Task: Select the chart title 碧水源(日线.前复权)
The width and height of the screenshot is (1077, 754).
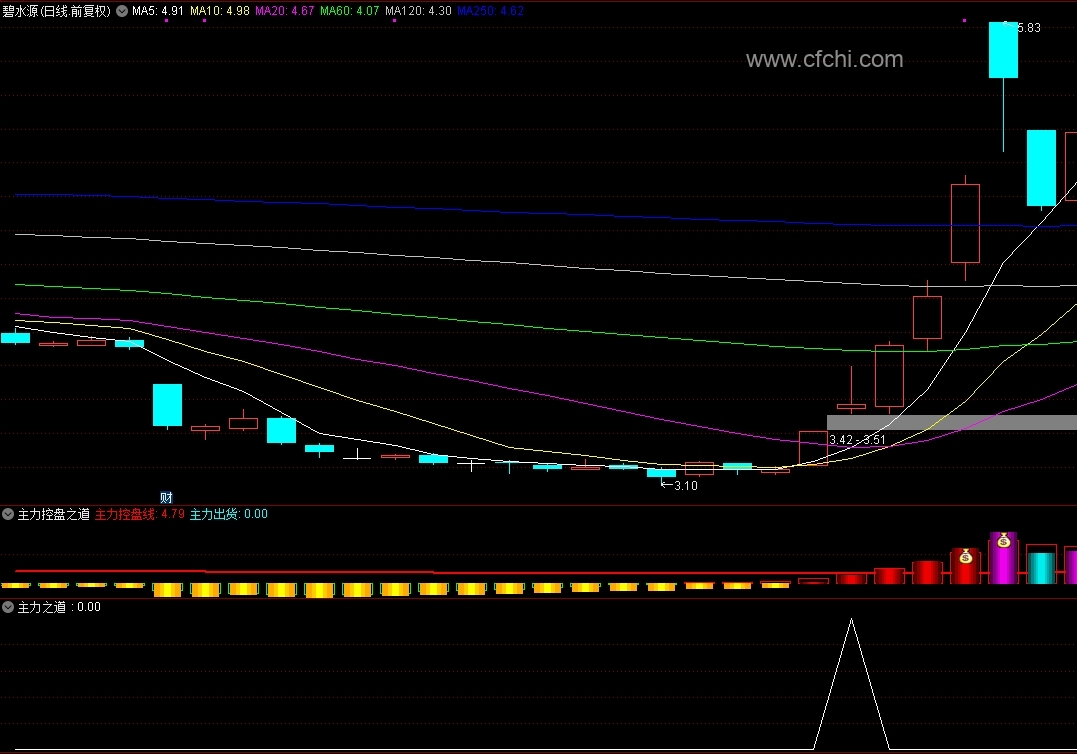Action: tap(56, 11)
